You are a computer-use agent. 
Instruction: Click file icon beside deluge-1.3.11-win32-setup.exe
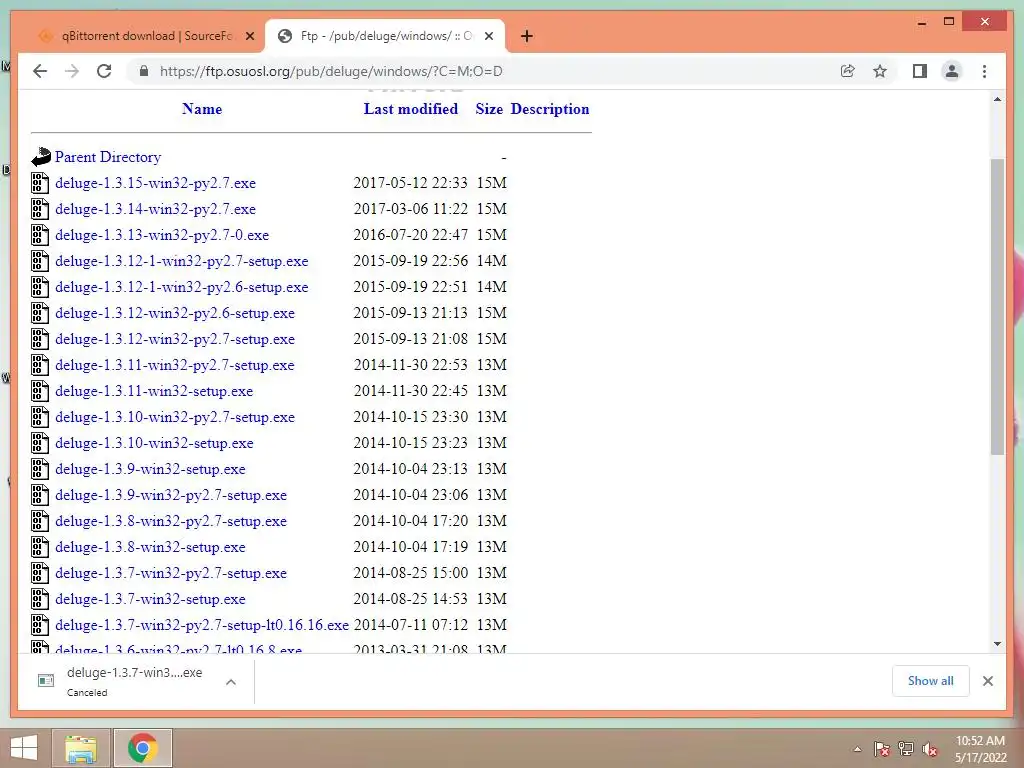coord(40,391)
